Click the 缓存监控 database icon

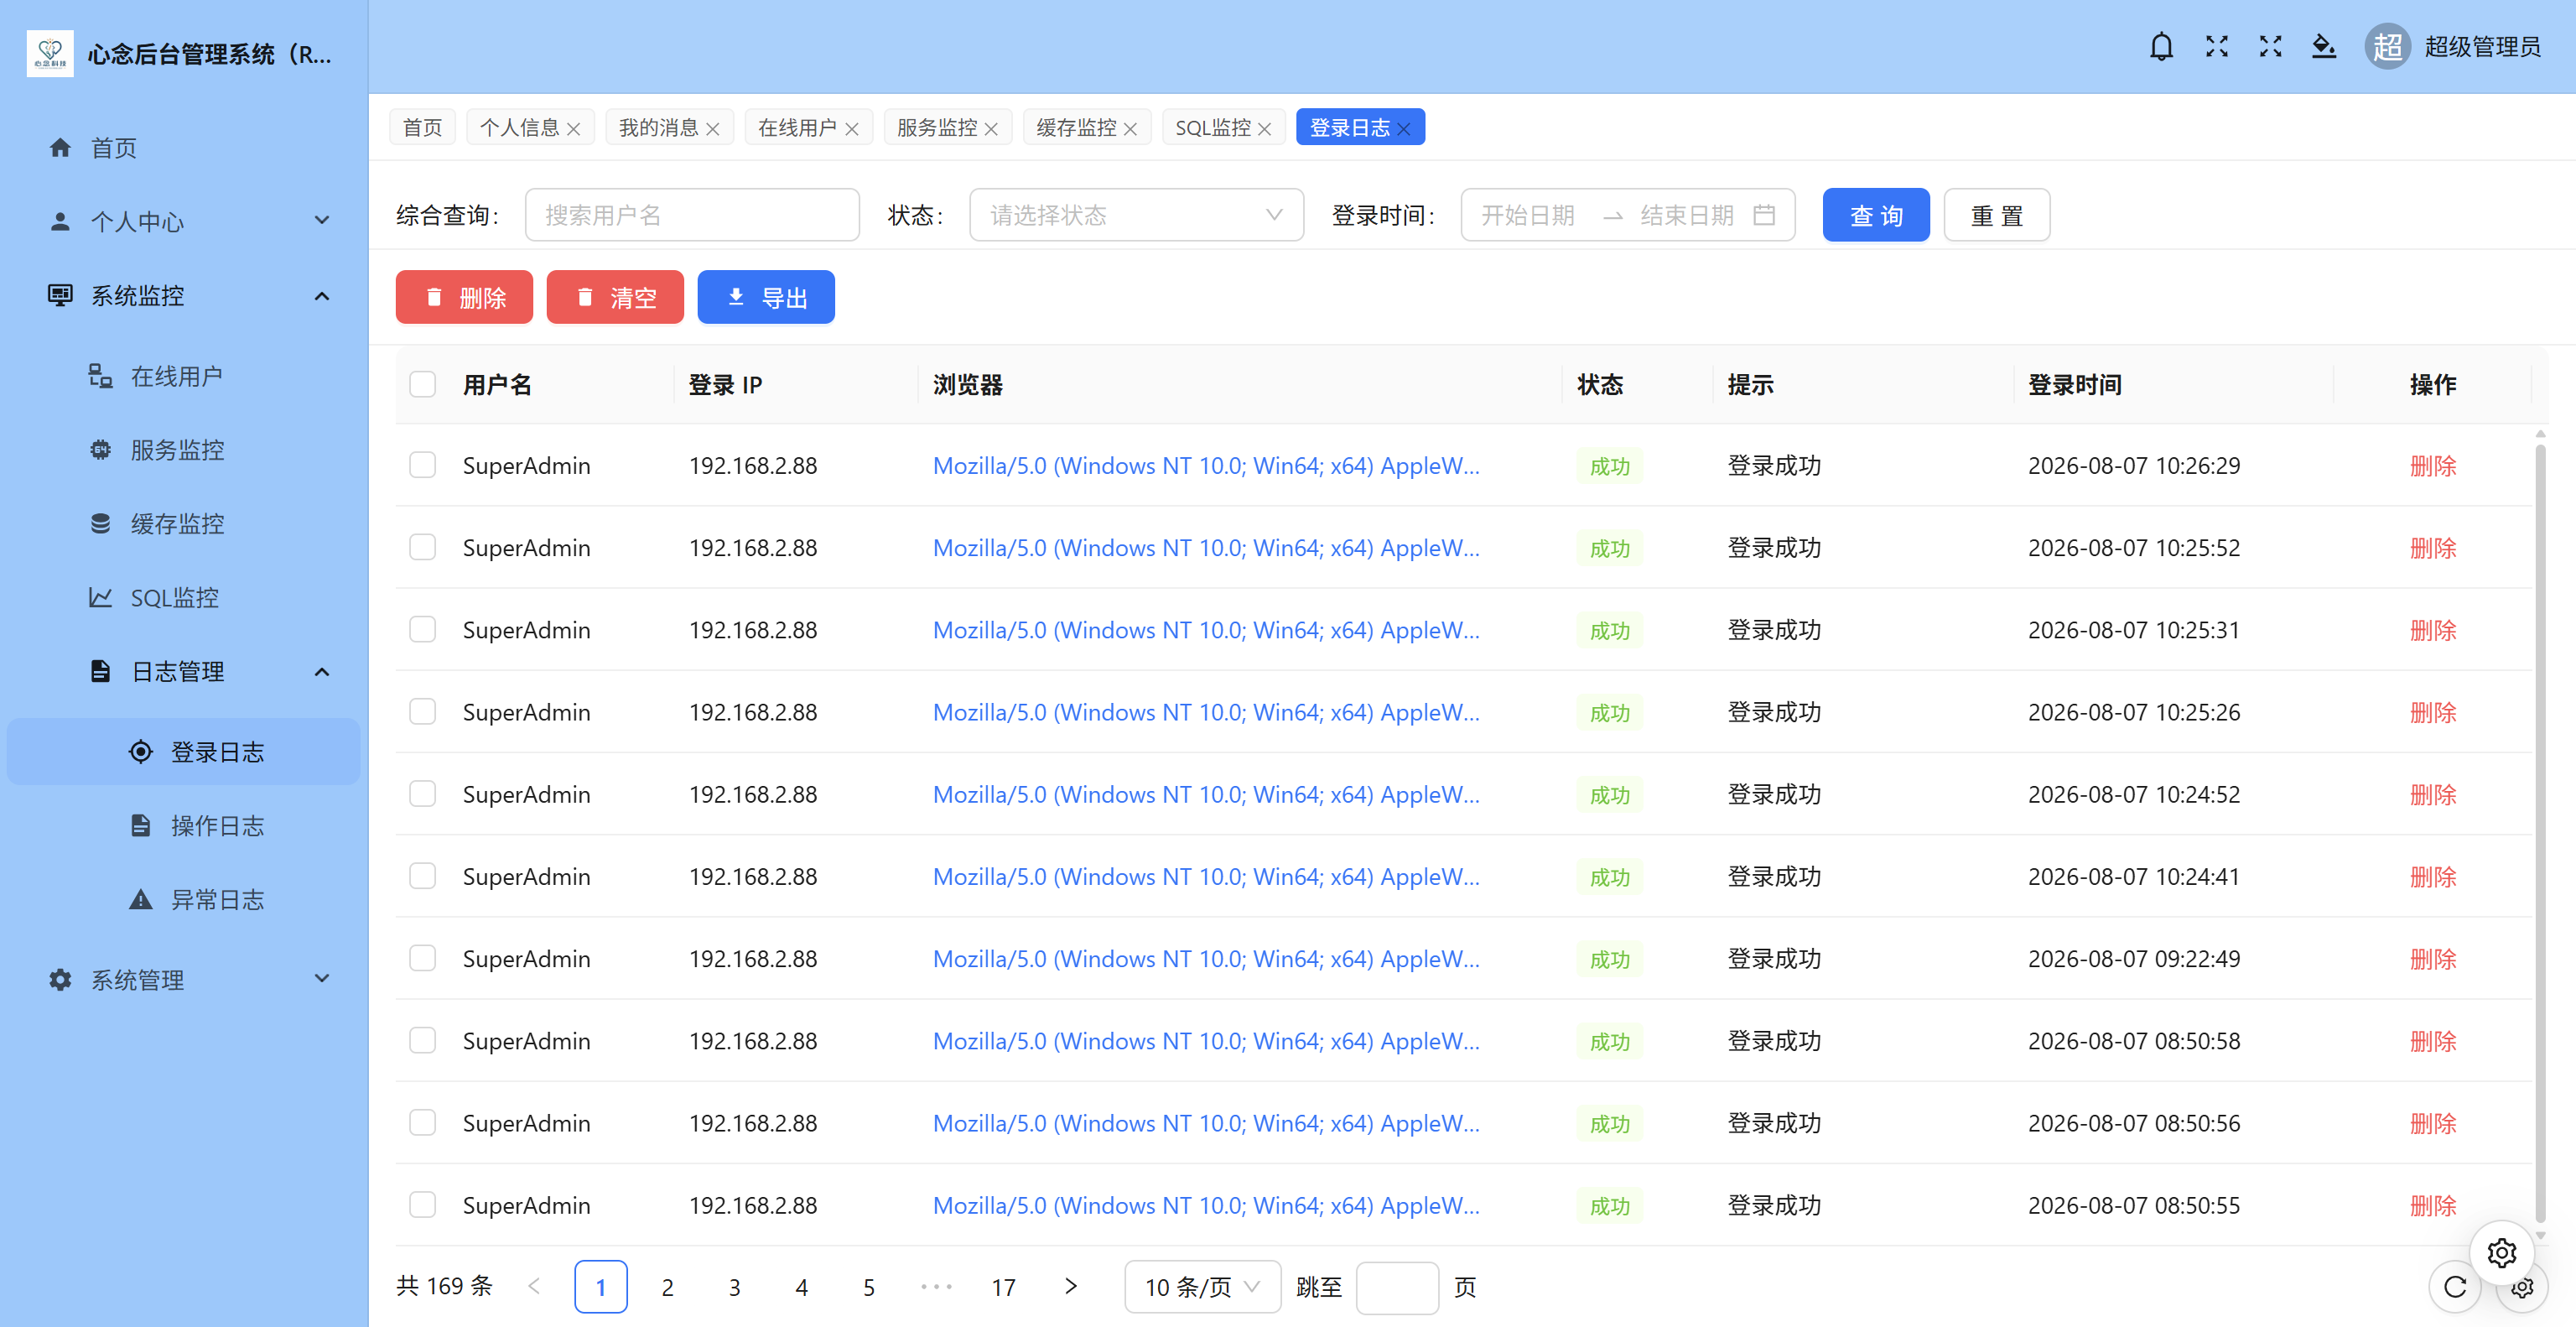pos(100,524)
